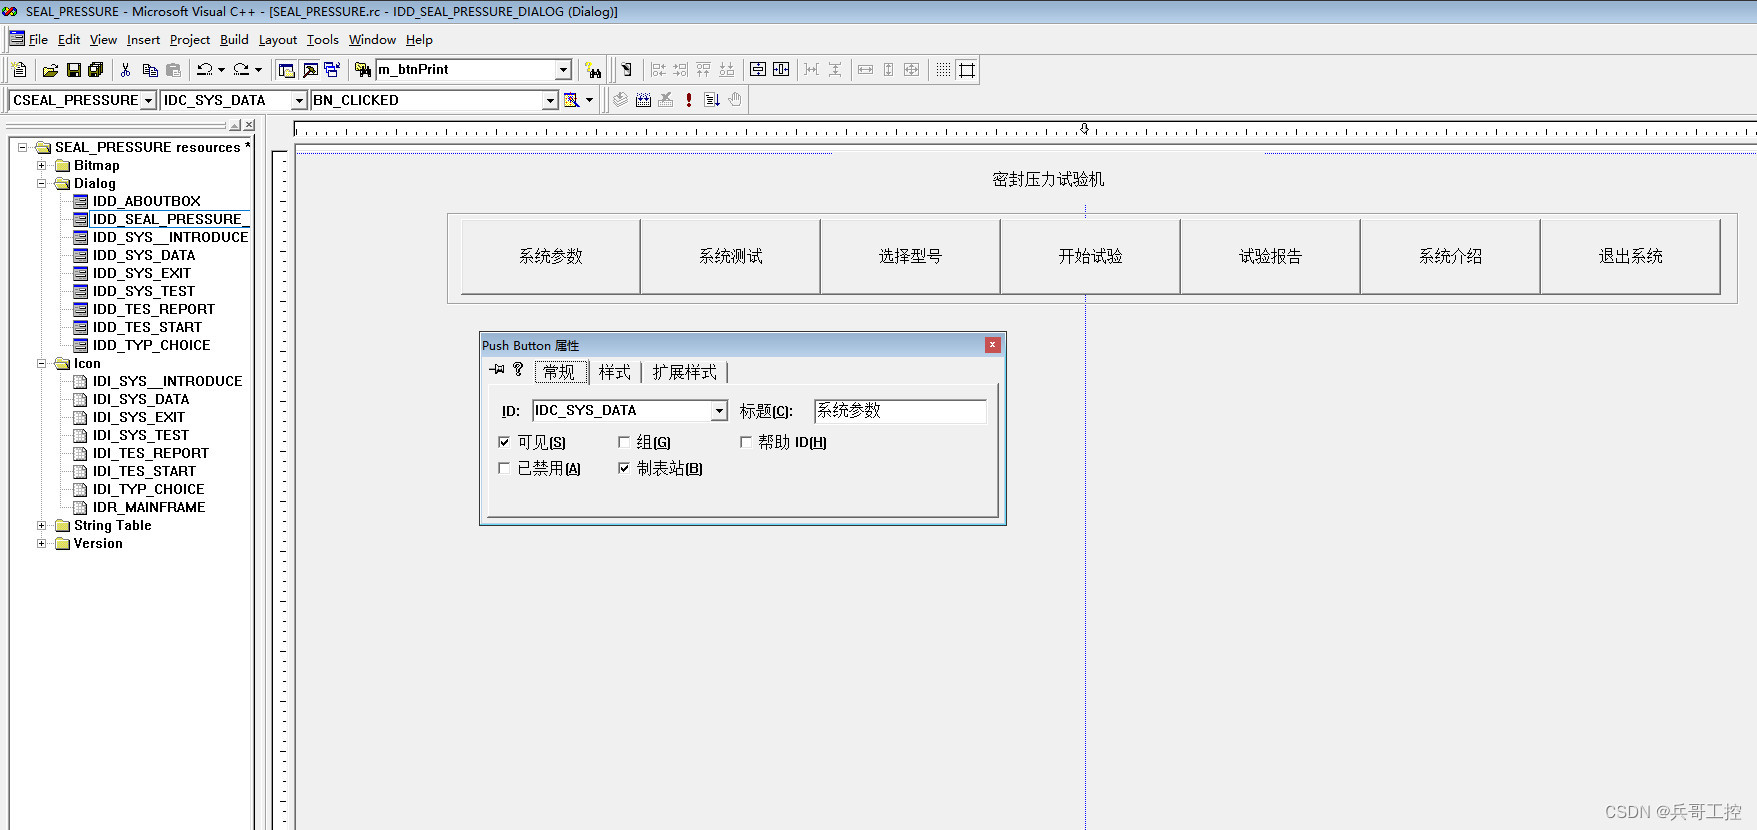Toggle the 制表站(B) checkbox
The image size is (1757, 830).
(624, 468)
